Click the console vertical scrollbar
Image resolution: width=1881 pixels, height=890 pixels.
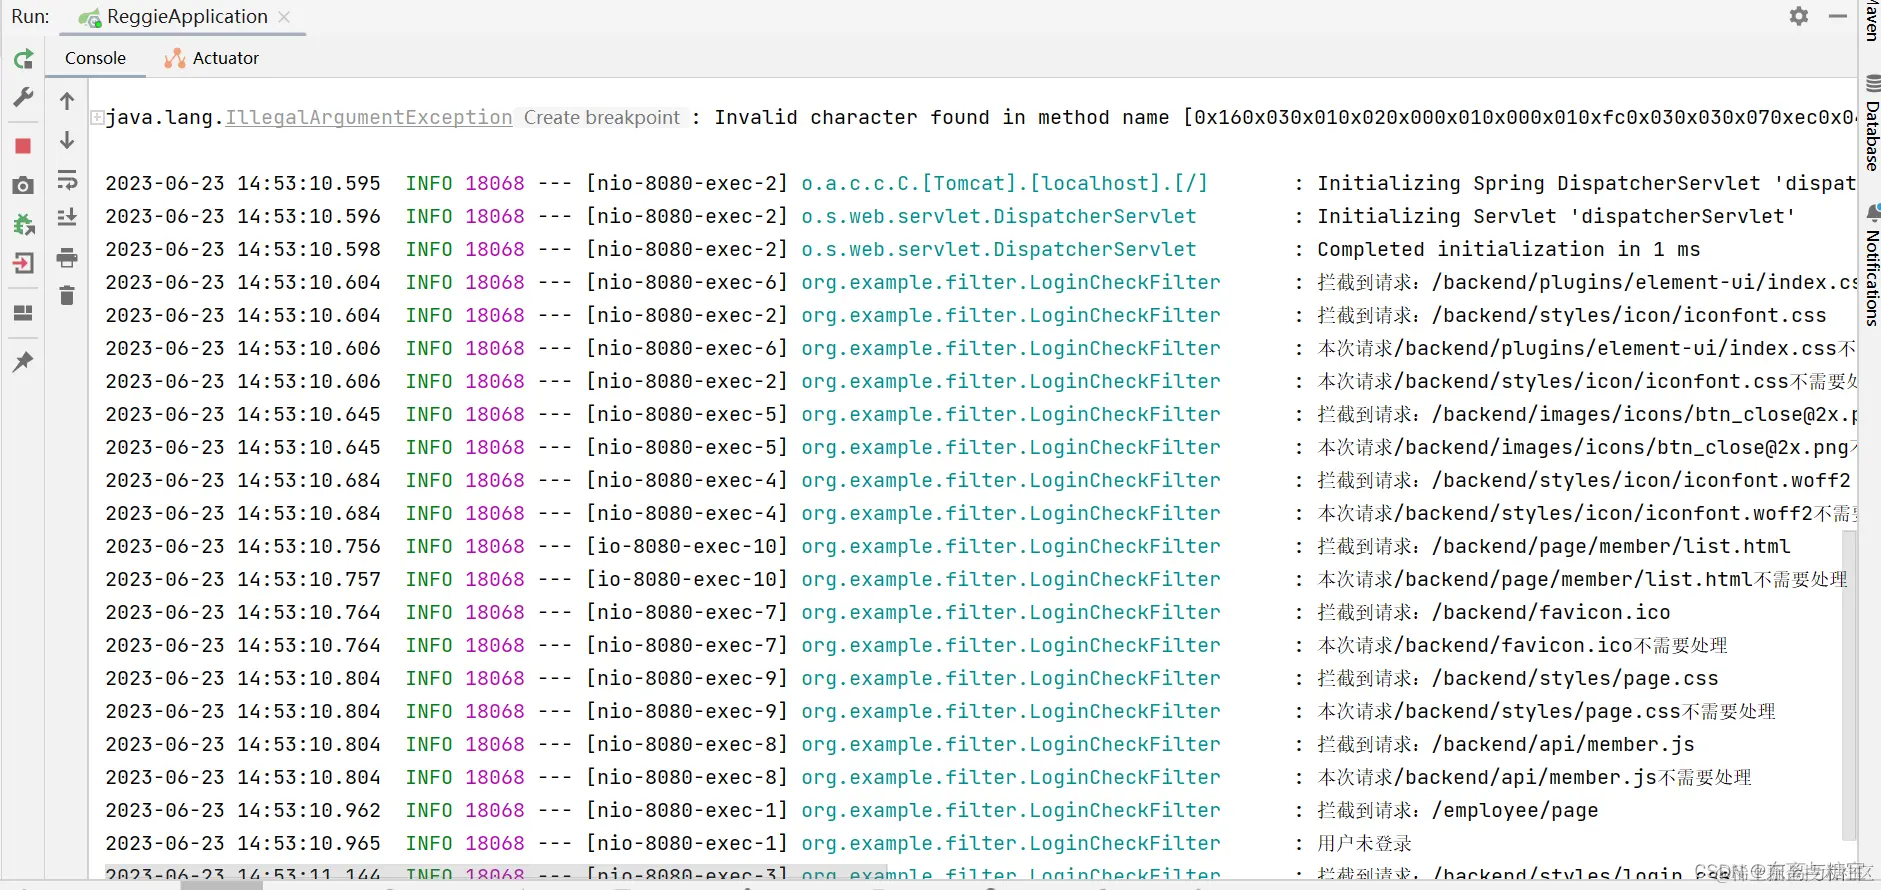(1850, 685)
